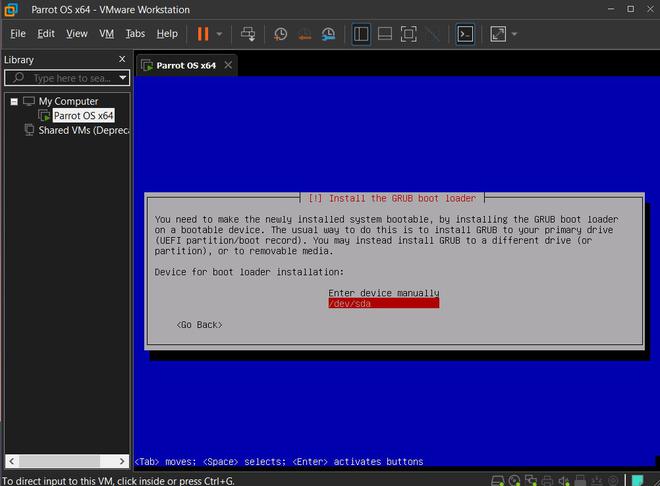
Task: Select 'Enter device manually' option
Action: [383, 293]
